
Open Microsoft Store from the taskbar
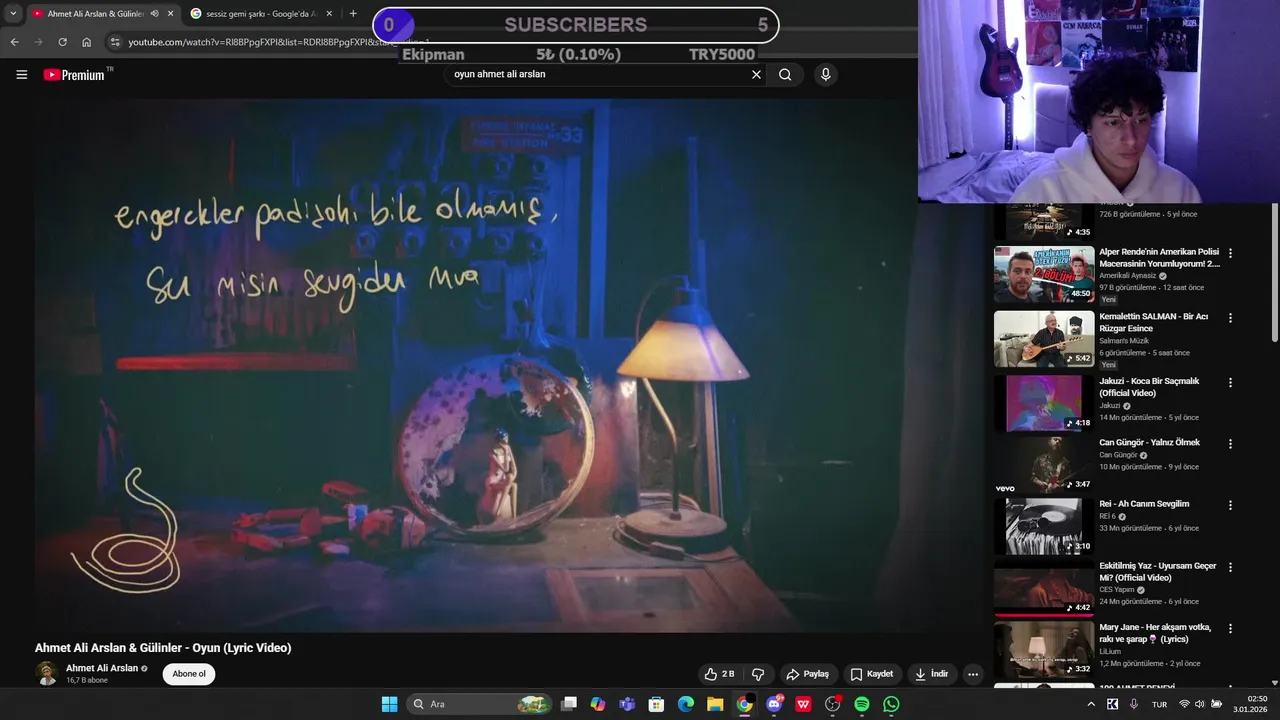click(656, 704)
